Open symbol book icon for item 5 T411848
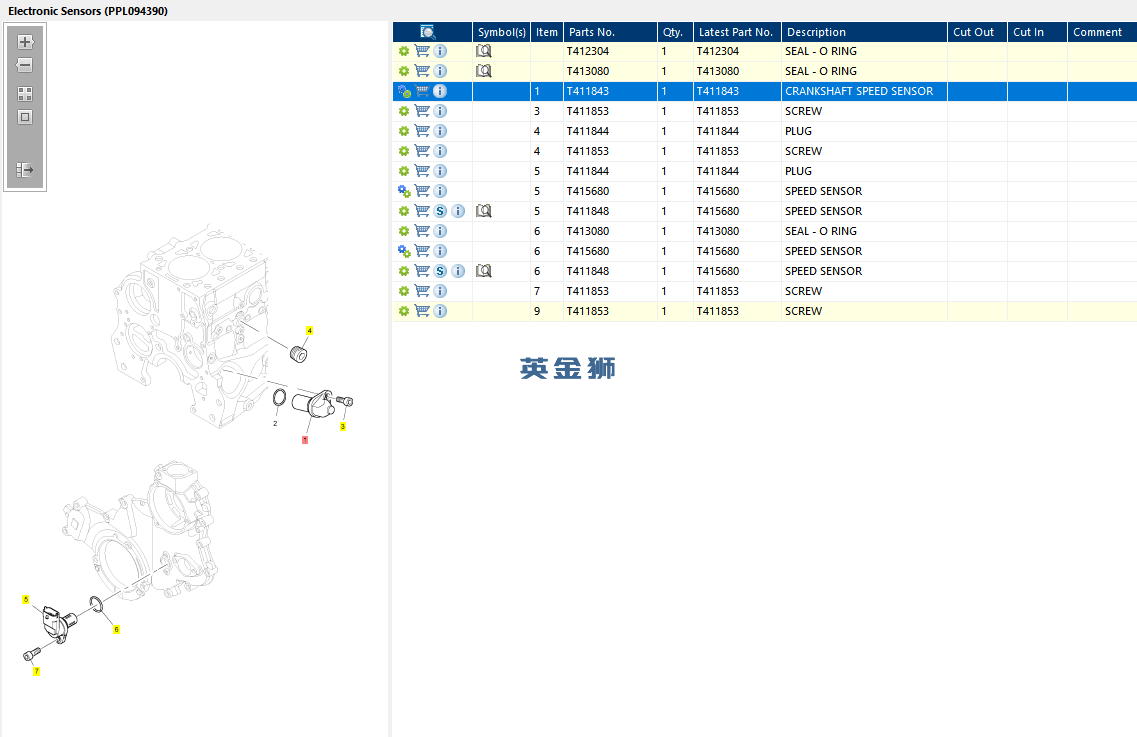The height and width of the screenshot is (737, 1137). tap(484, 211)
